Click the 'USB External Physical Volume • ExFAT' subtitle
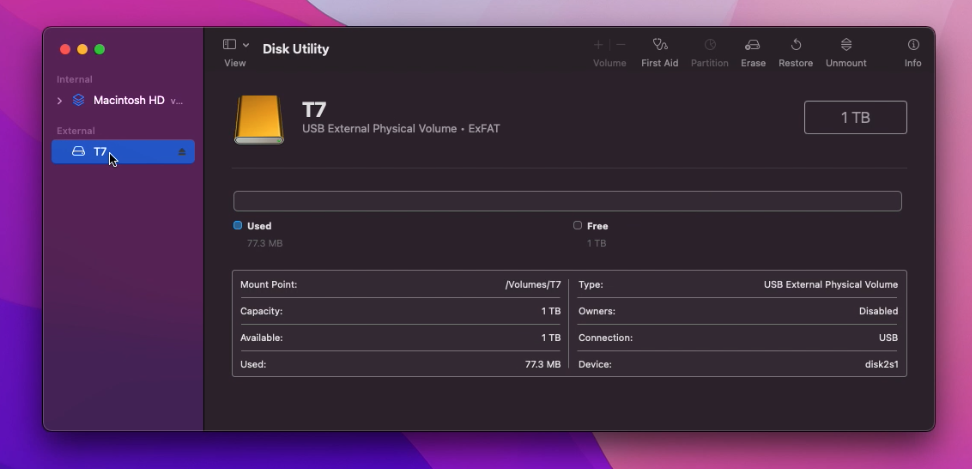 (401, 129)
